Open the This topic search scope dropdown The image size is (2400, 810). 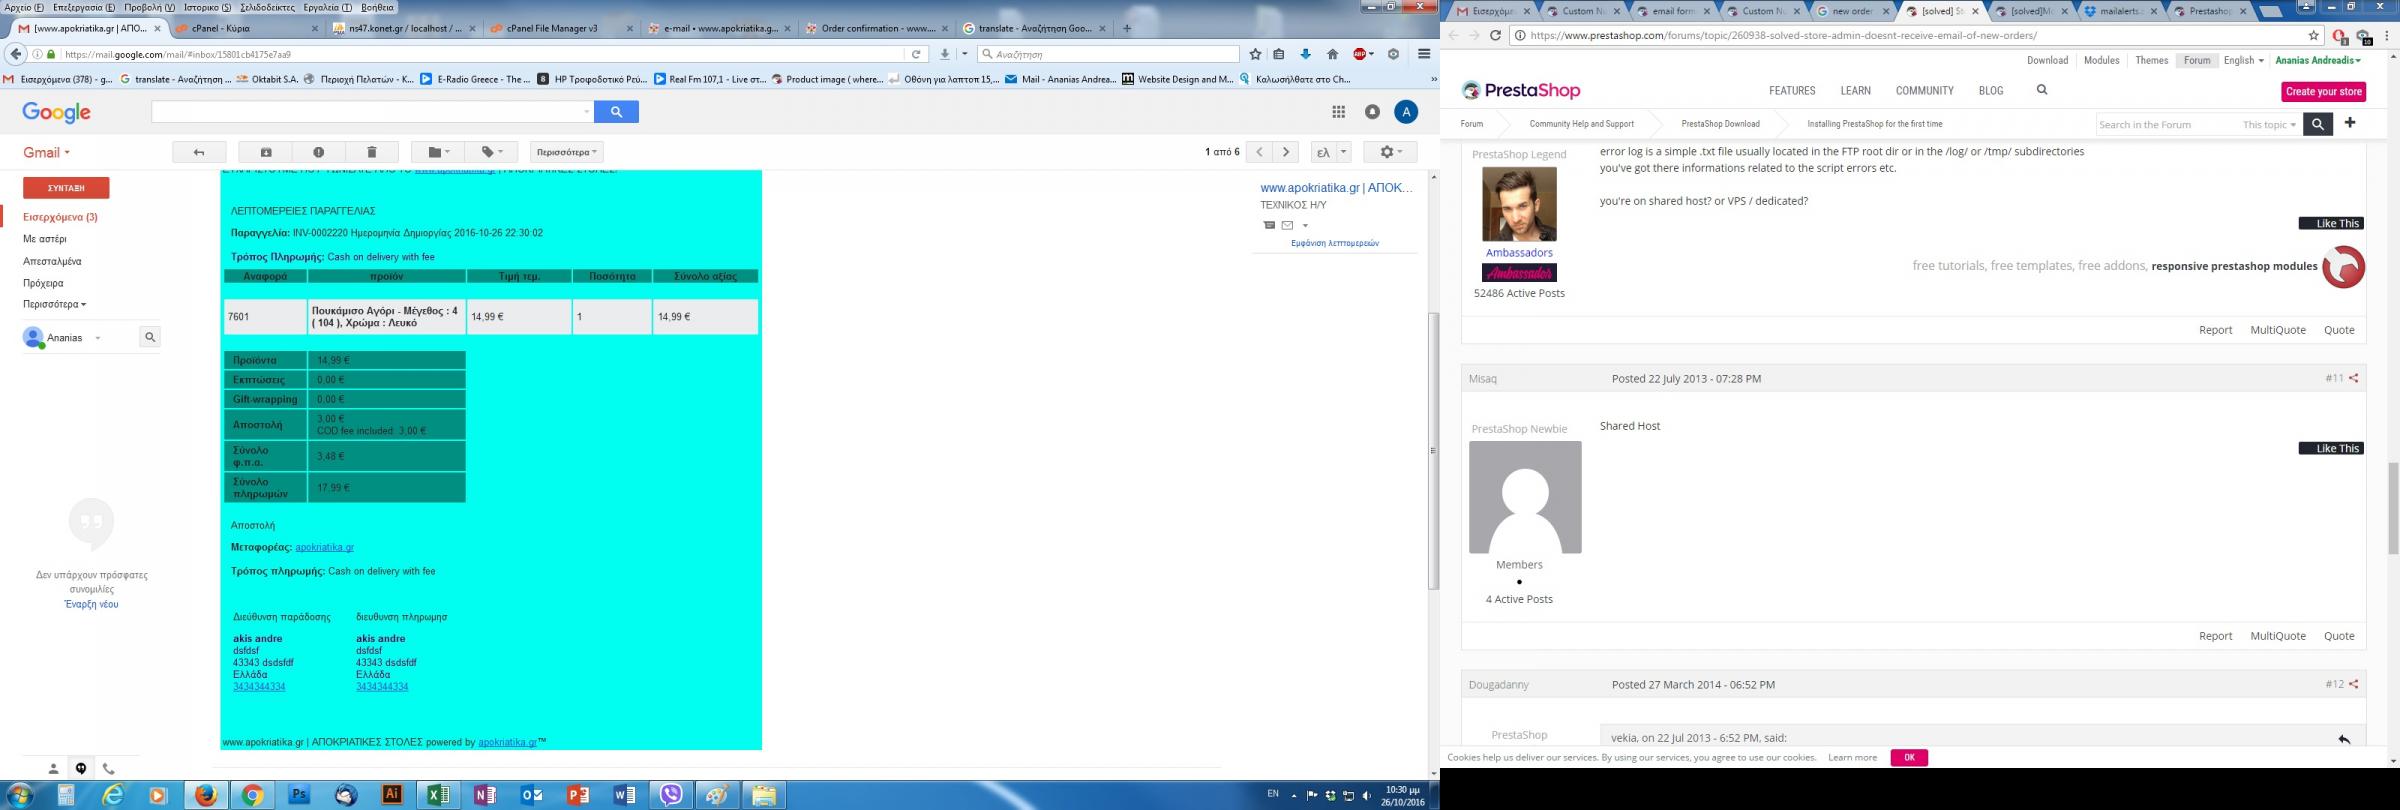[x=2269, y=125]
